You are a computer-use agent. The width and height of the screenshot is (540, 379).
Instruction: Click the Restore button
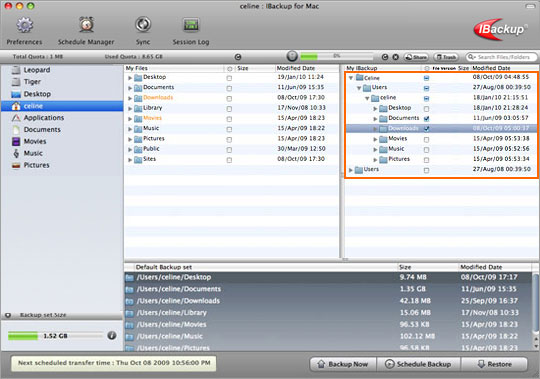click(x=494, y=364)
